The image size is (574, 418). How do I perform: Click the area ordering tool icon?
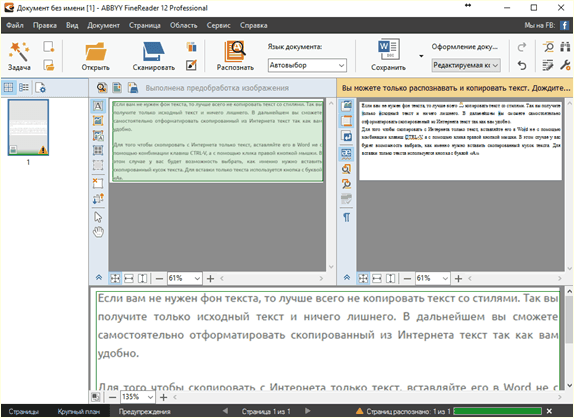click(x=98, y=198)
